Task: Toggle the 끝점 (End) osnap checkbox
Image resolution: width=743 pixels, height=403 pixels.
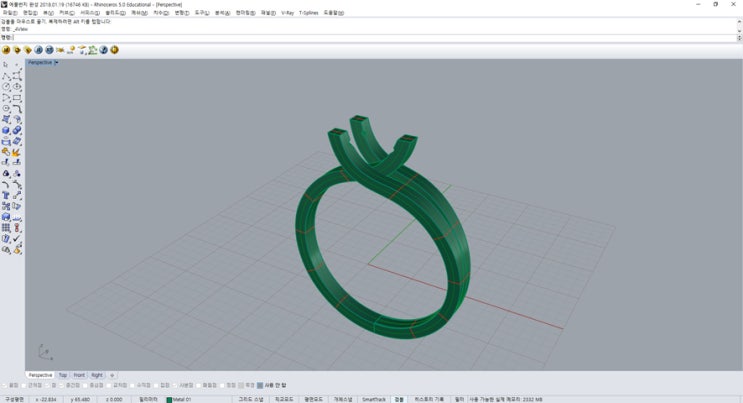Action: pos(5,385)
